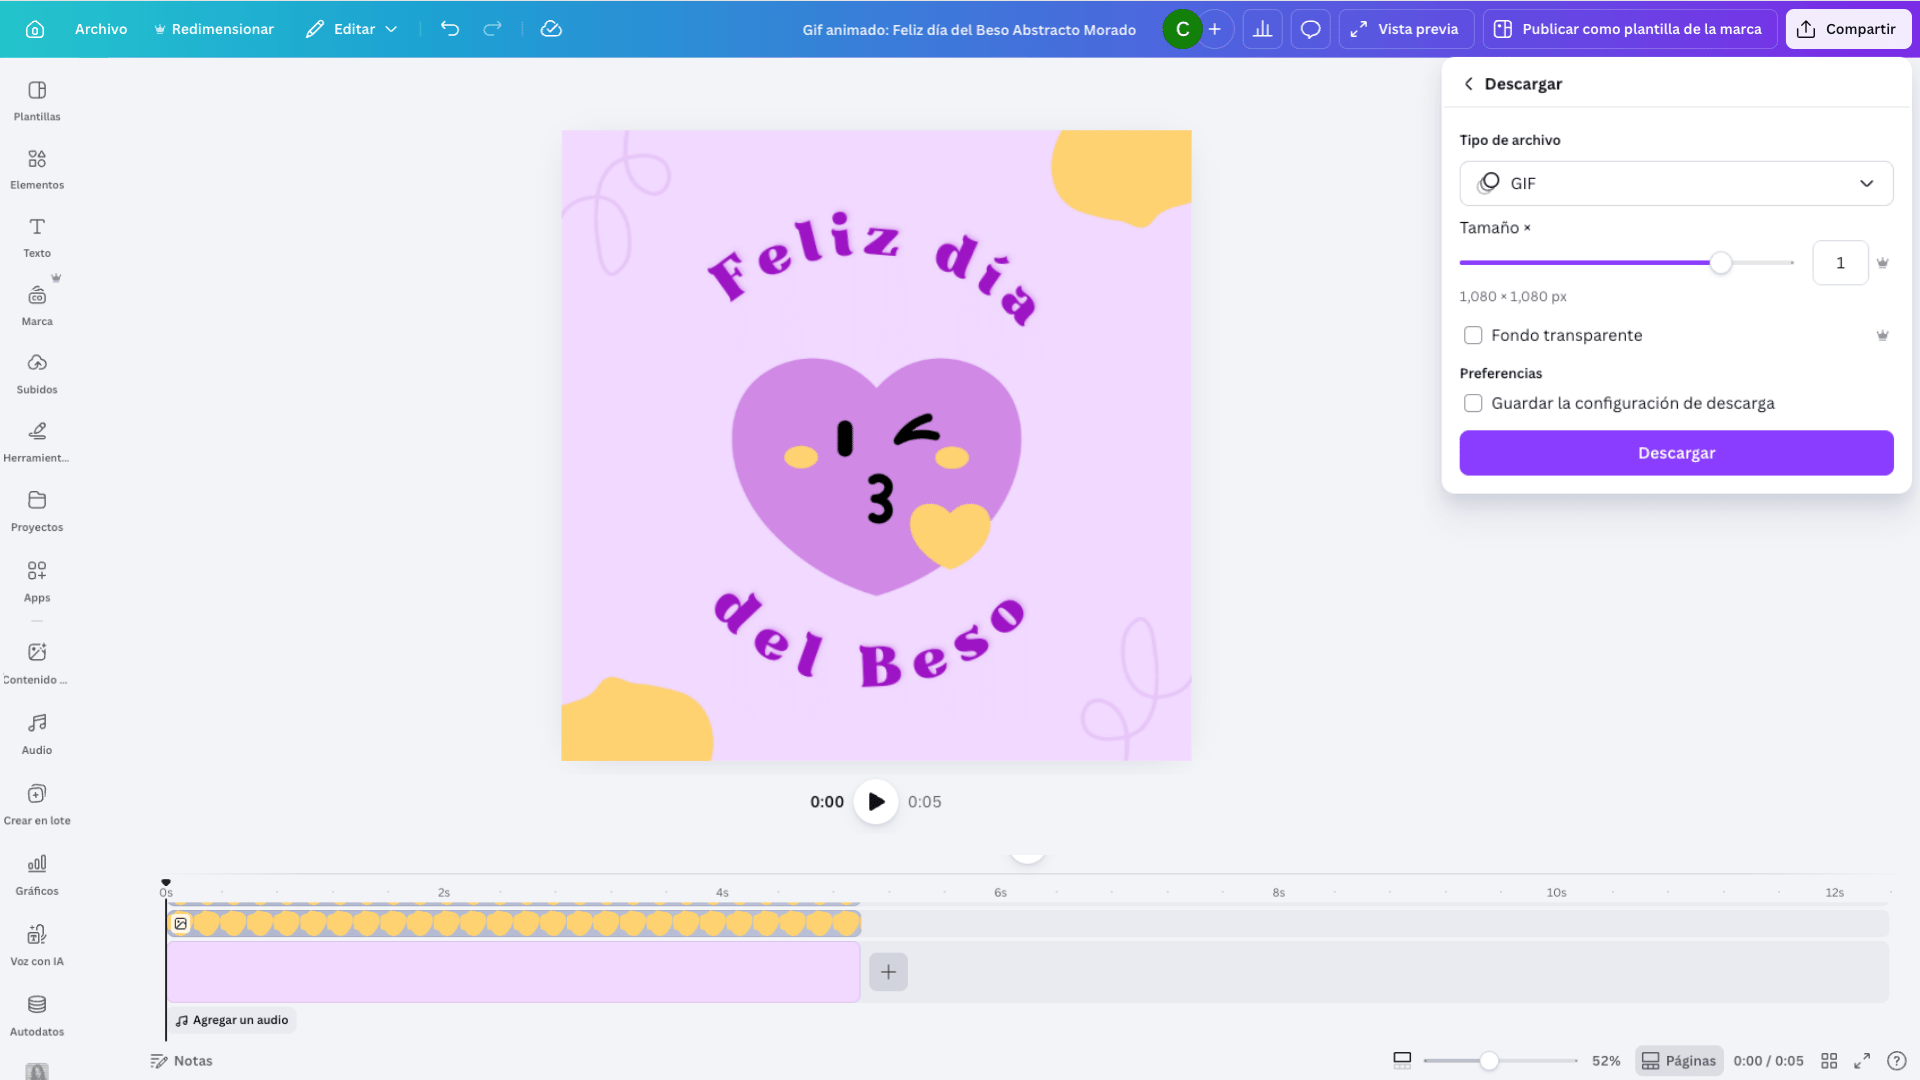Add collaborator with plus icon

click(1215, 29)
